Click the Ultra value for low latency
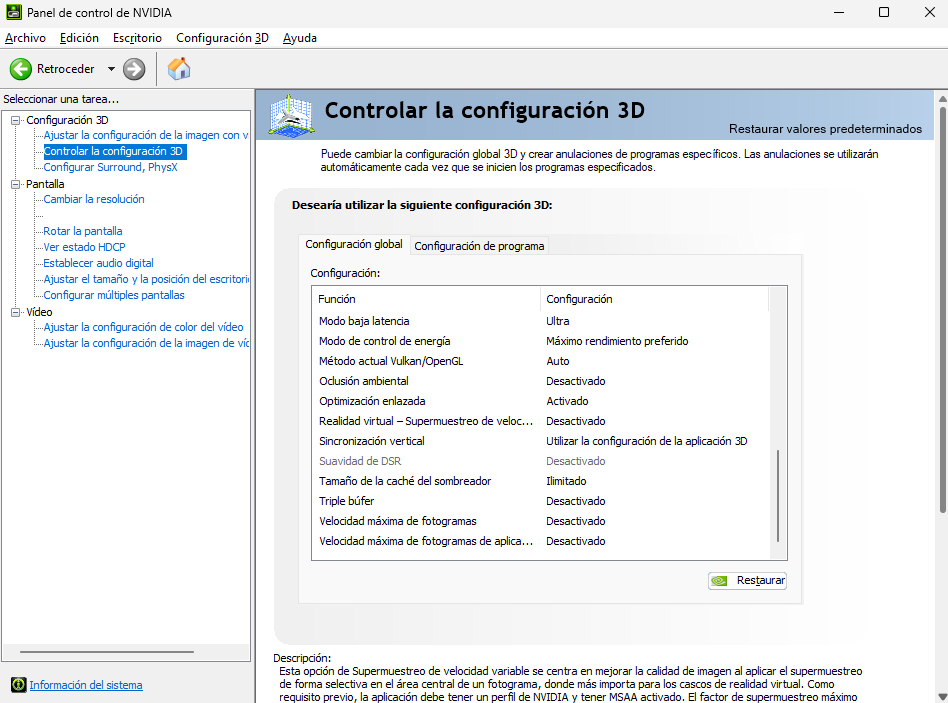Image resolution: width=948 pixels, height=703 pixels. (557, 321)
